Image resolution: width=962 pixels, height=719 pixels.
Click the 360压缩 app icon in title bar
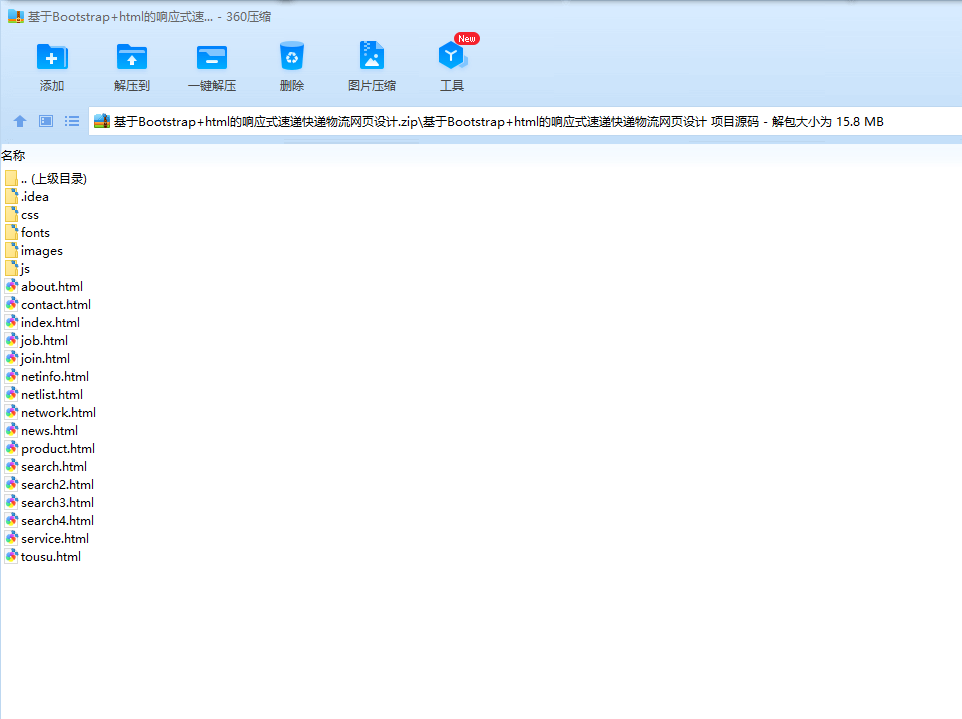[15, 16]
